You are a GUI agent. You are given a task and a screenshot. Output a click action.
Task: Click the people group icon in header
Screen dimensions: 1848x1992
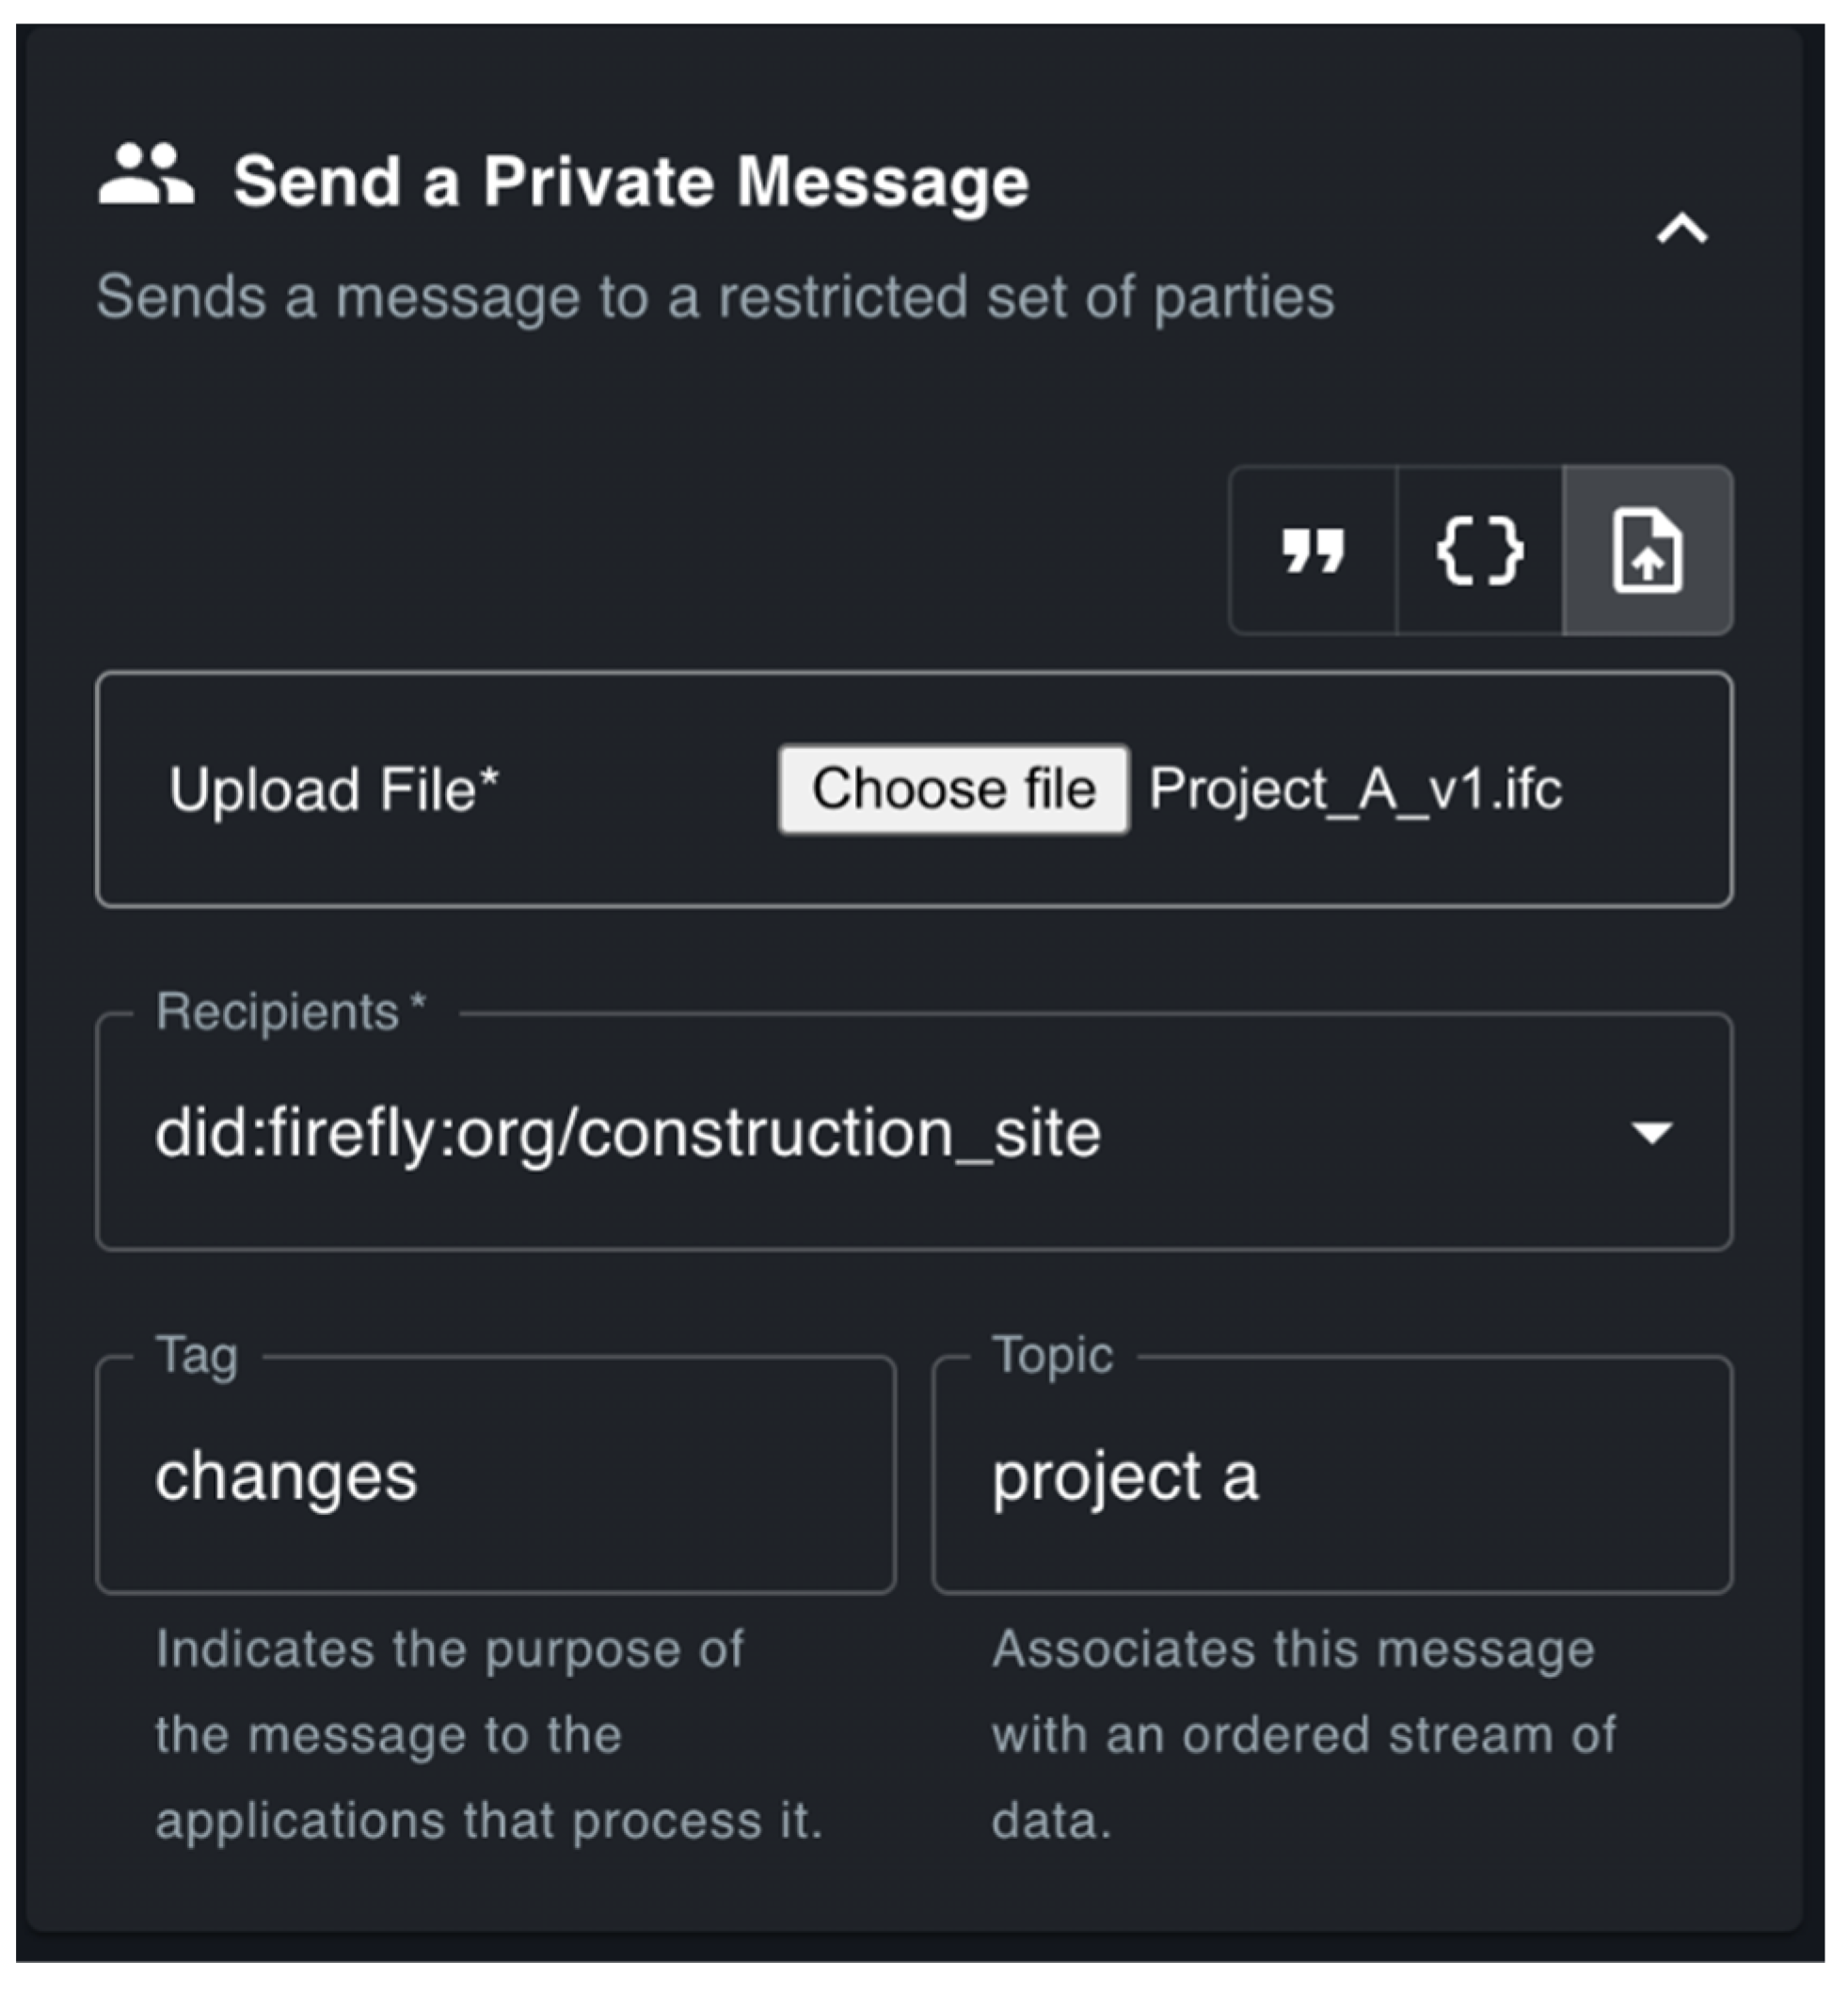point(146,176)
